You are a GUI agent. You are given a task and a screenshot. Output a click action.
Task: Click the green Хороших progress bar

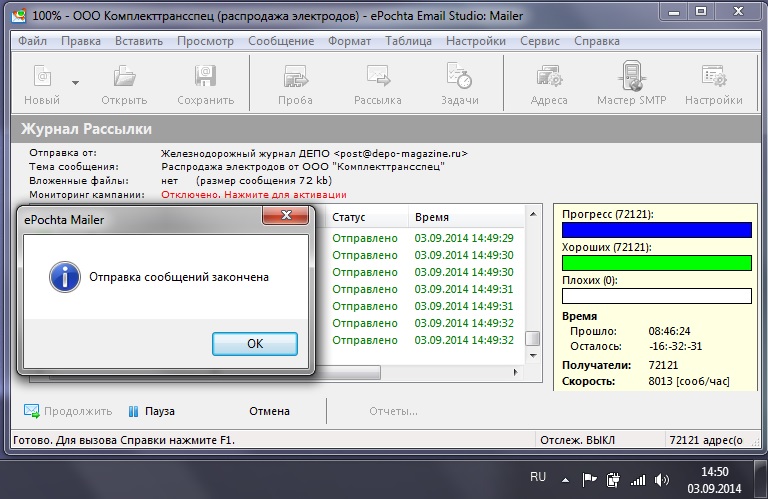point(656,263)
